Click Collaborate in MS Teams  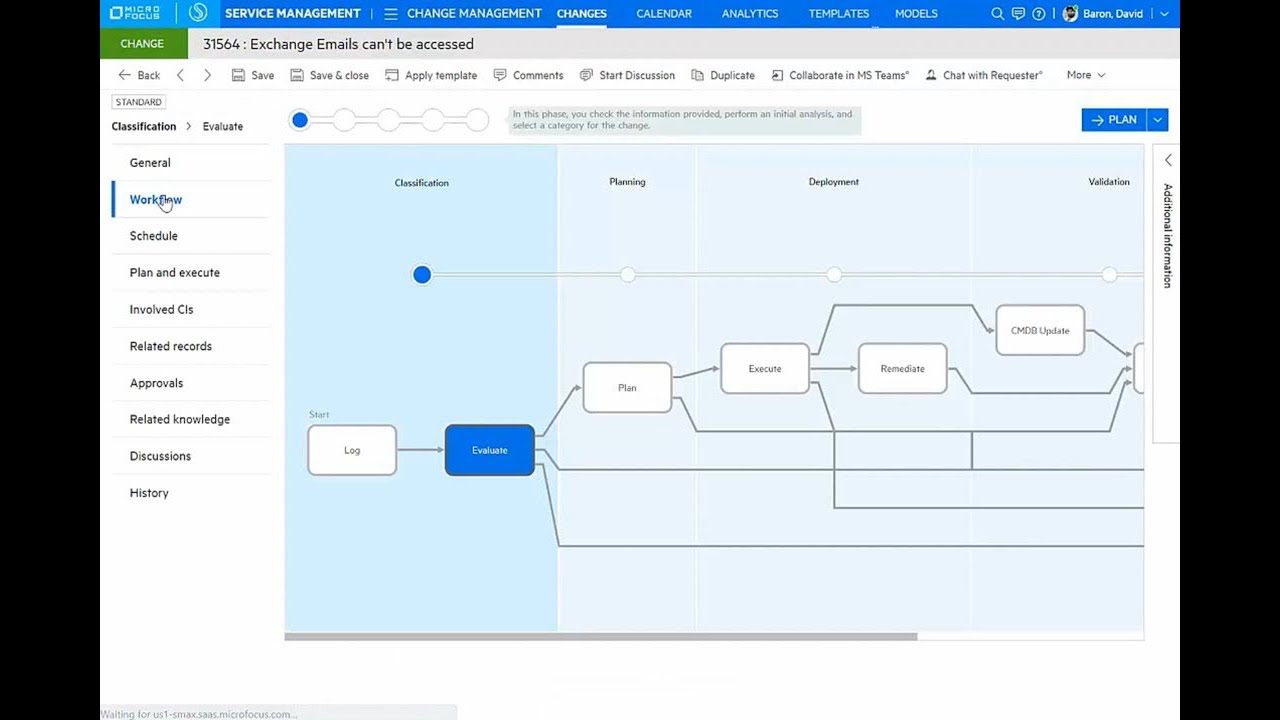tap(840, 75)
